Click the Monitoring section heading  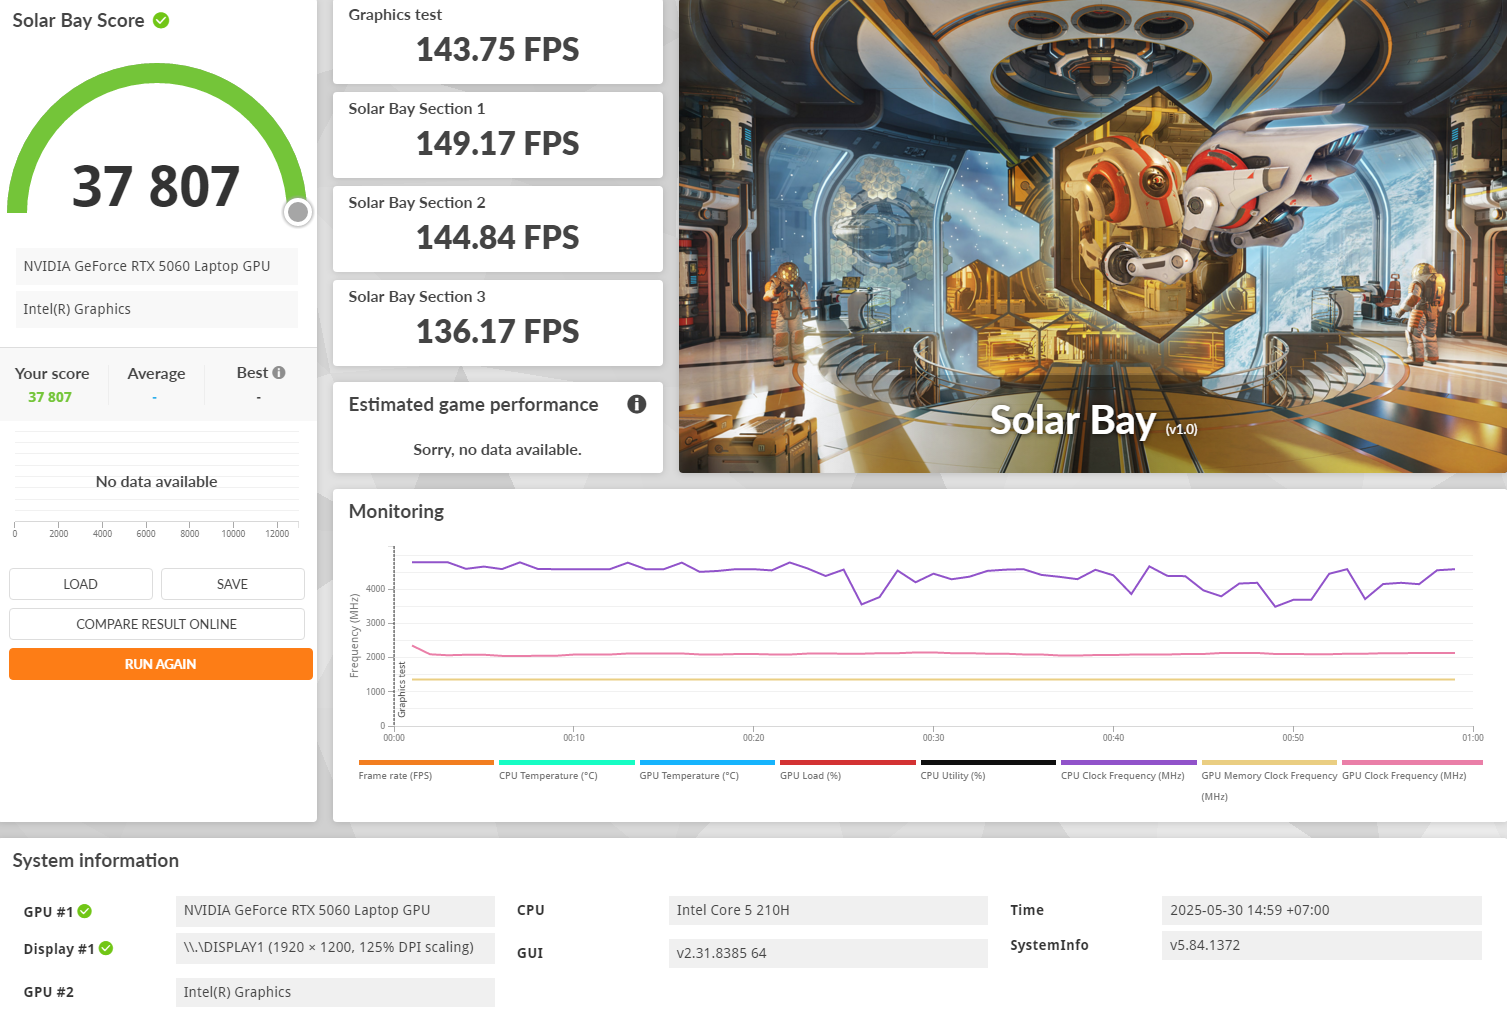(396, 511)
